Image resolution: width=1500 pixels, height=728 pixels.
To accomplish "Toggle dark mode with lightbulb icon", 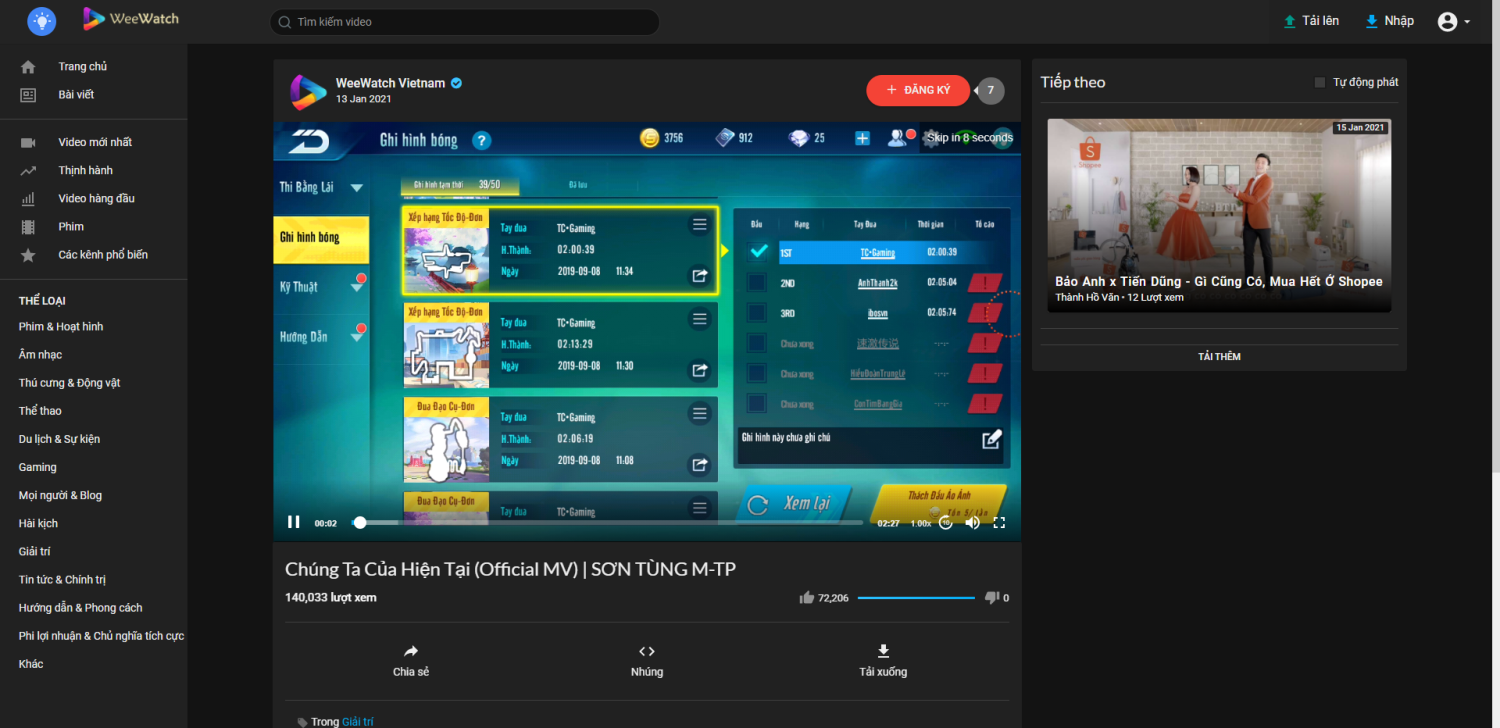I will pos(42,21).
